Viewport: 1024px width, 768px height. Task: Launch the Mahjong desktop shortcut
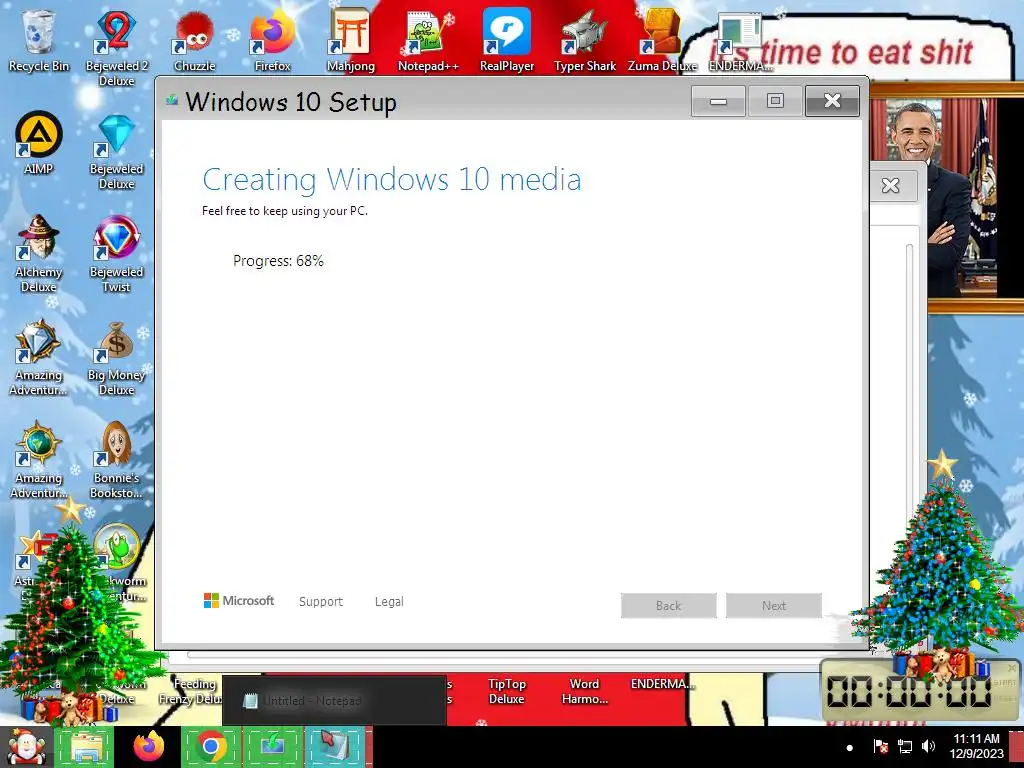[x=351, y=40]
